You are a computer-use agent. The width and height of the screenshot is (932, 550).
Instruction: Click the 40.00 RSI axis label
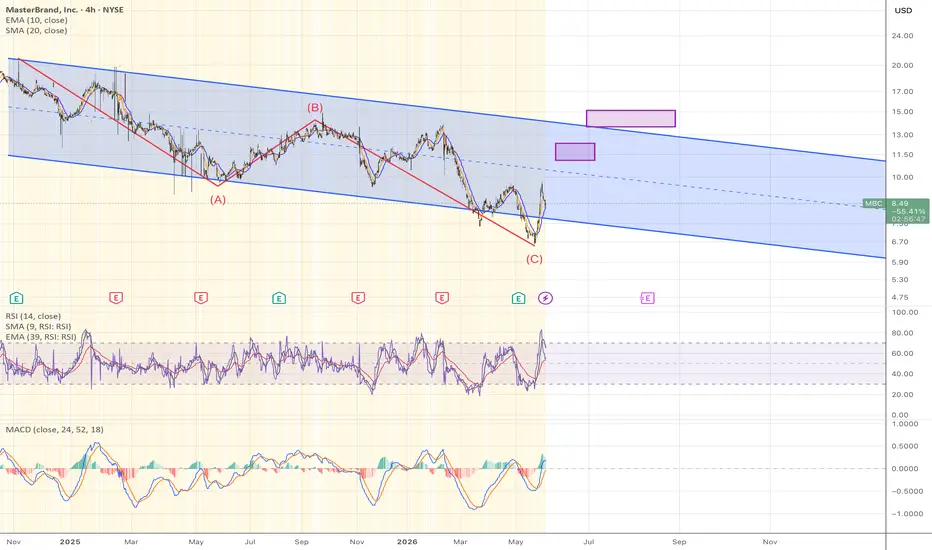[x=903, y=374]
